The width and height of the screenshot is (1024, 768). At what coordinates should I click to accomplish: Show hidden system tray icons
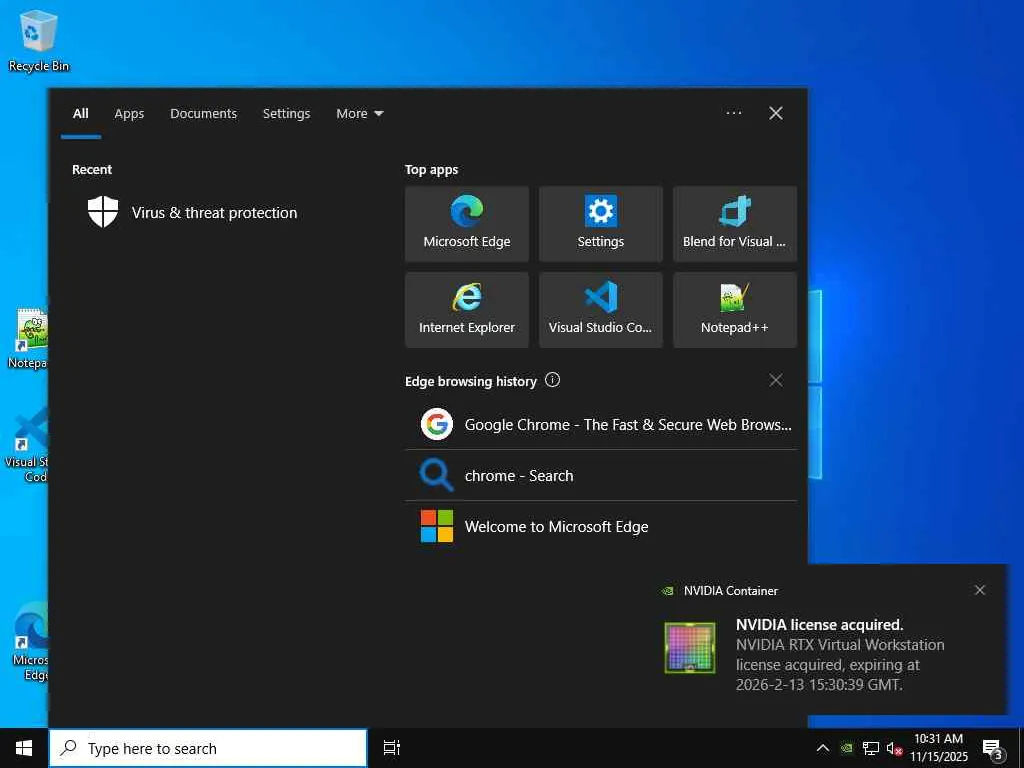[822, 748]
